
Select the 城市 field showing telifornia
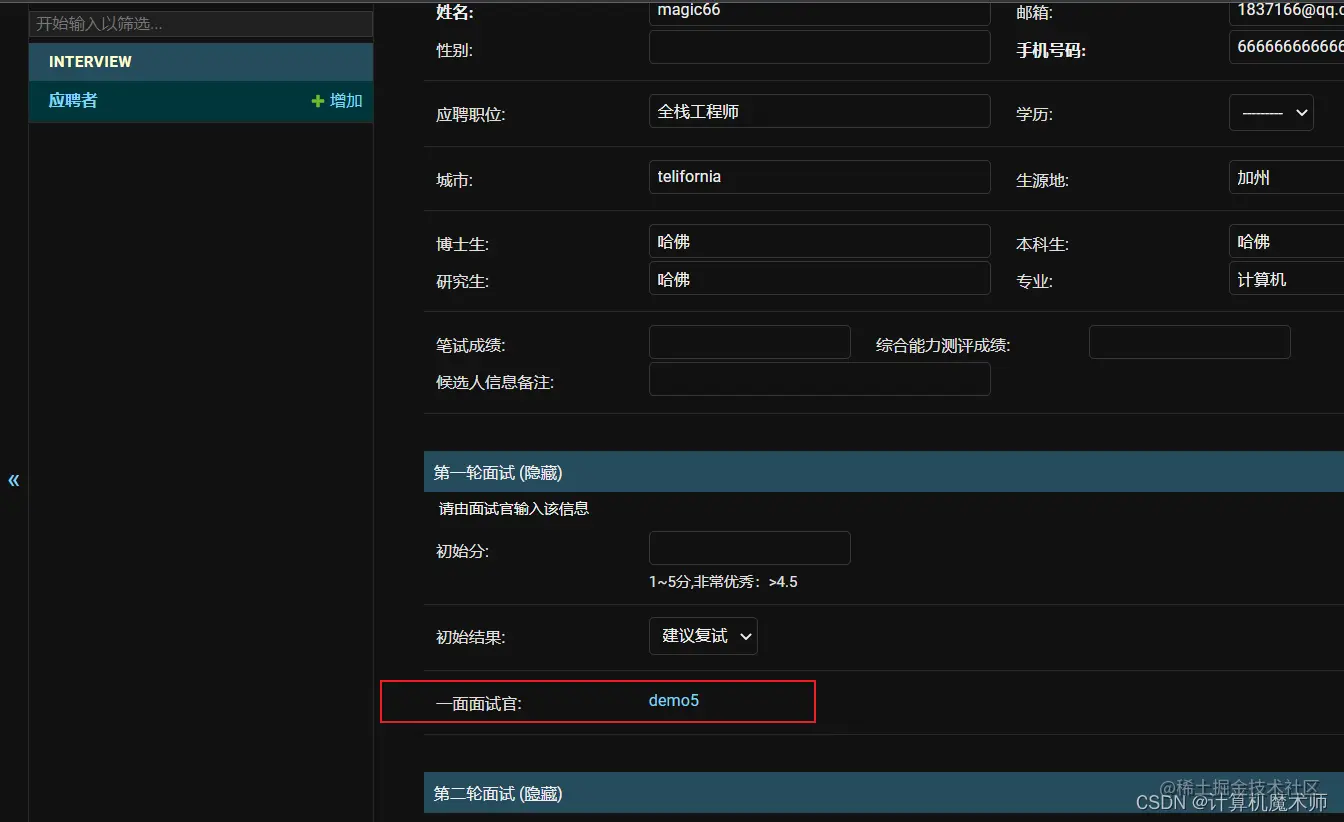coord(819,176)
